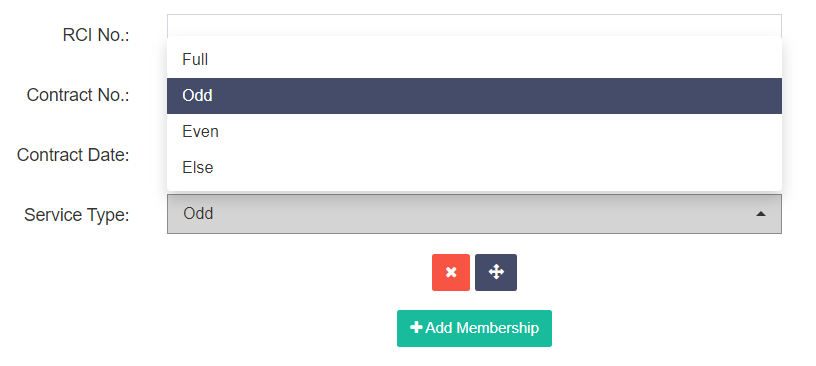Click the Service Type label
This screenshot has width=816, height=366.
[76, 215]
